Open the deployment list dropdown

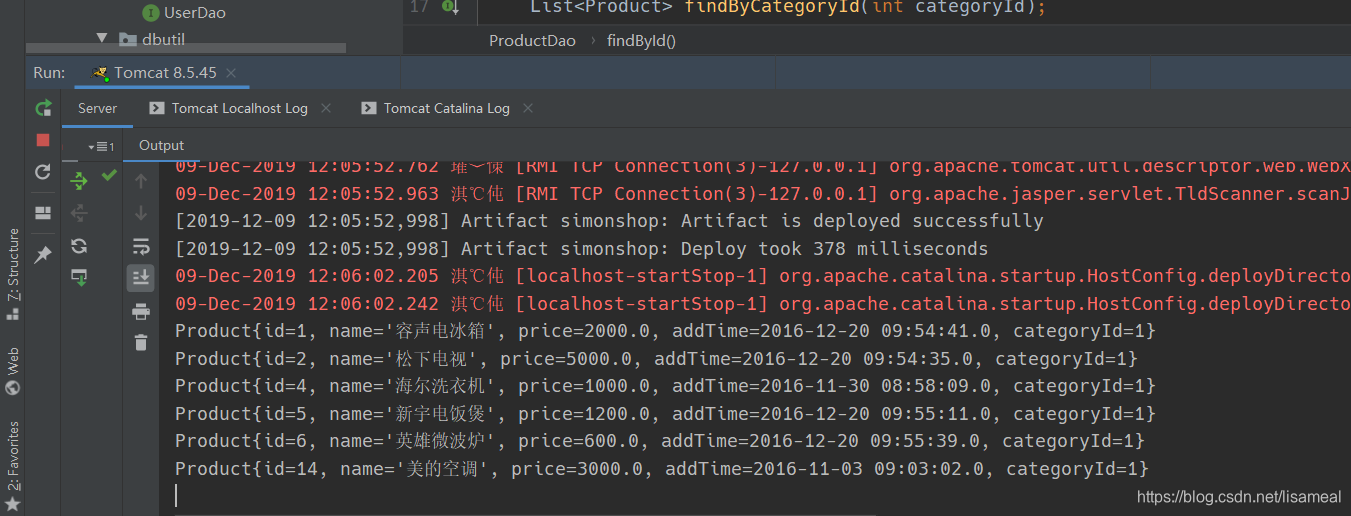pyautogui.click(x=100, y=147)
